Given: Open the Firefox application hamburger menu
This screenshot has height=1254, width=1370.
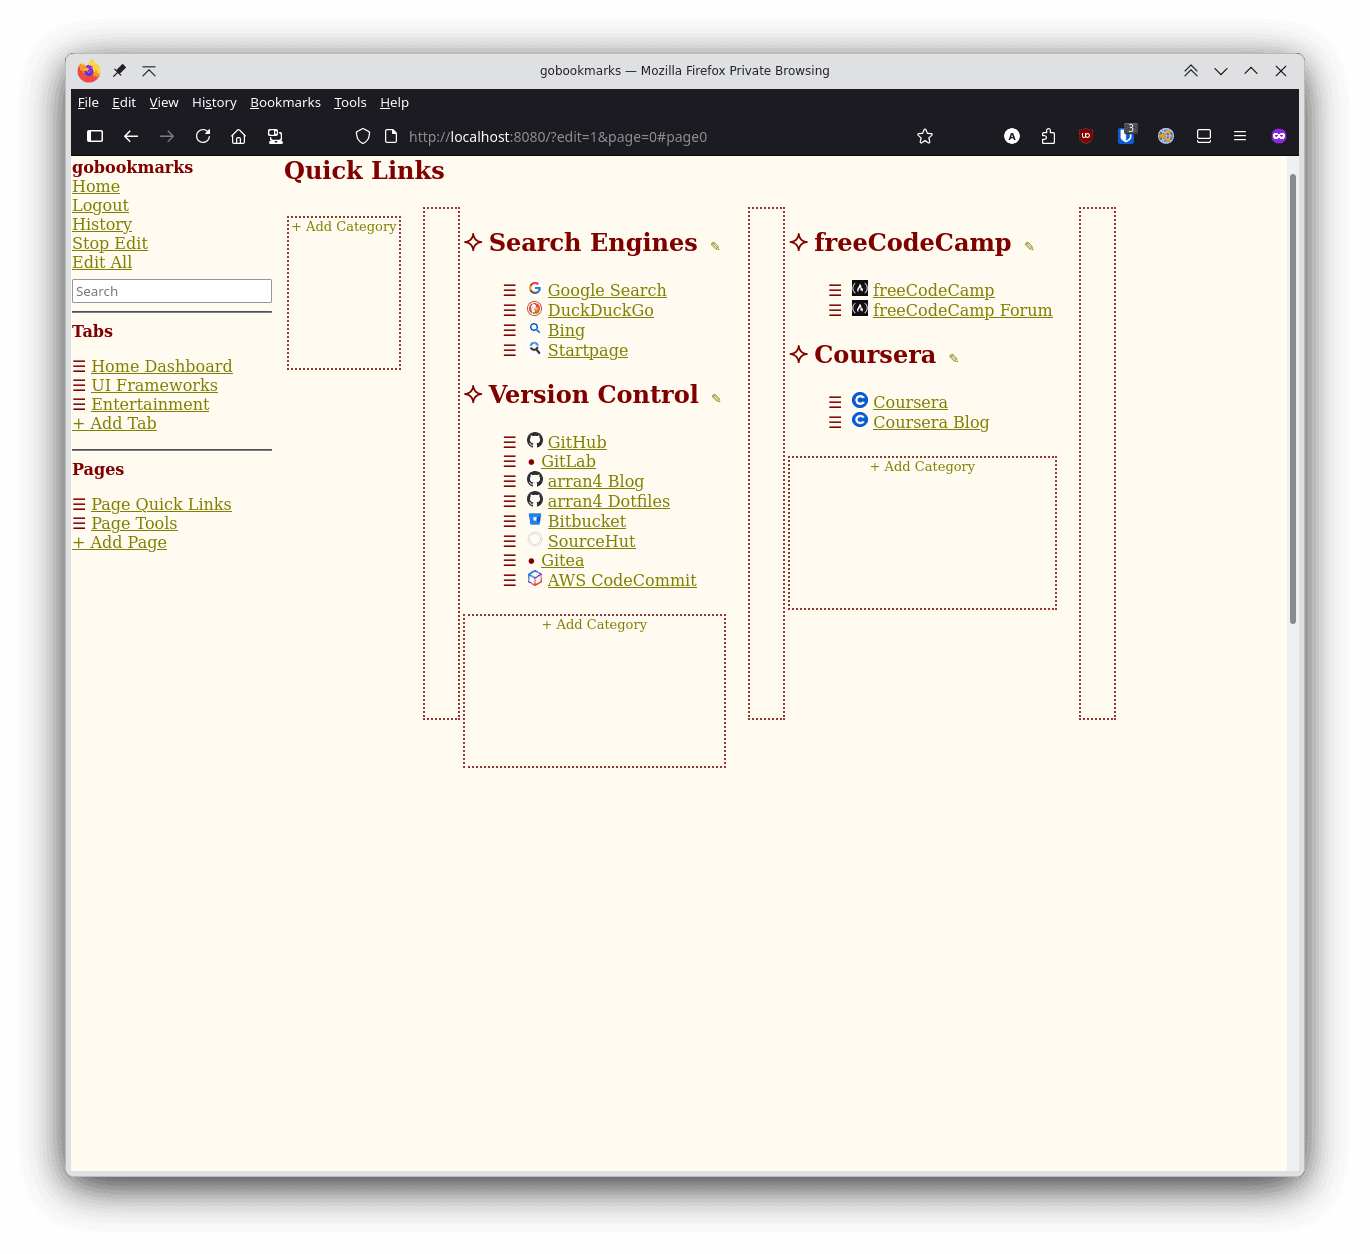Looking at the screenshot, I should [x=1240, y=136].
